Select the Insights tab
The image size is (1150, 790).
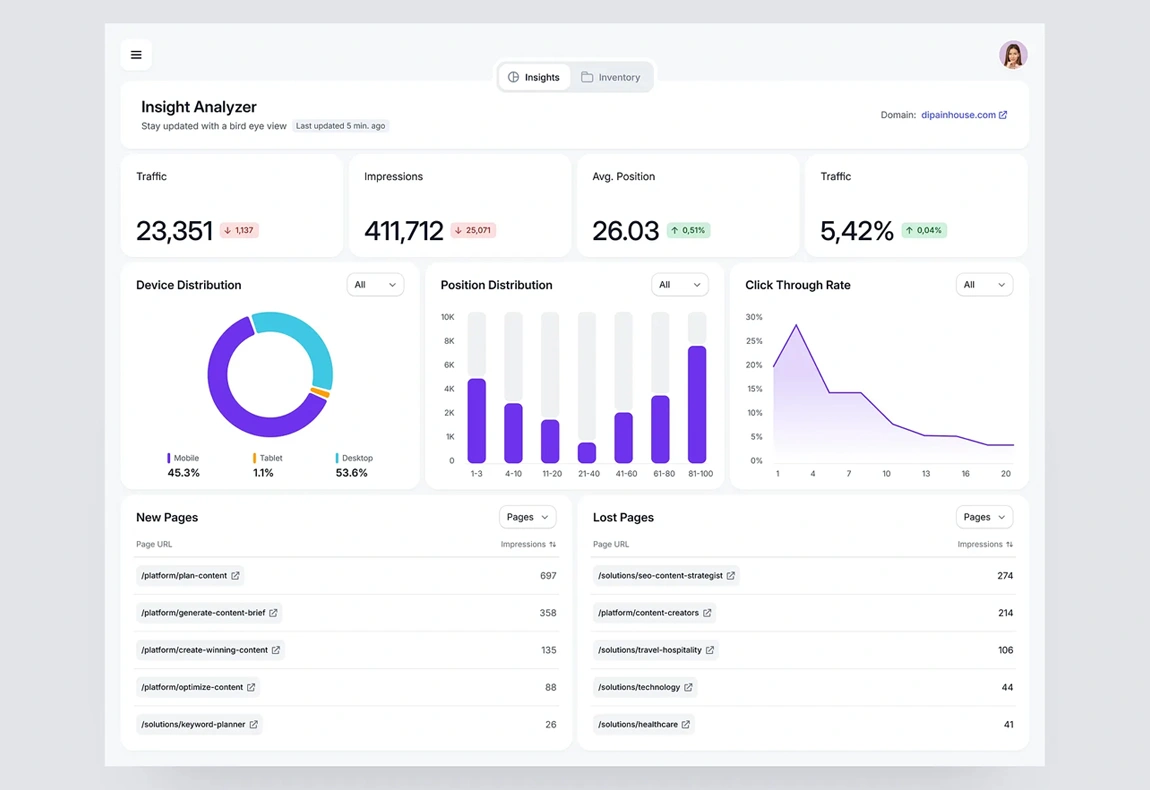(534, 77)
